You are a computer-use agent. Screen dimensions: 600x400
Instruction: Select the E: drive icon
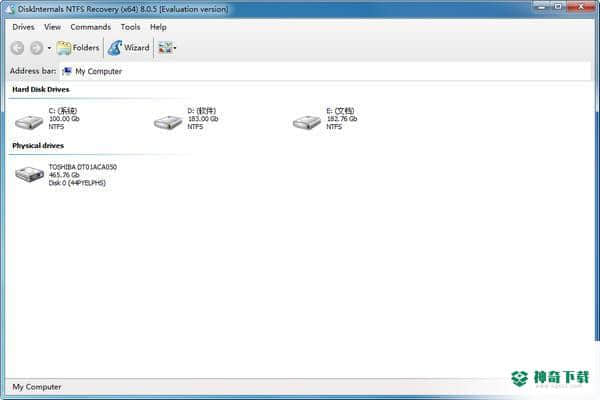[307, 122]
